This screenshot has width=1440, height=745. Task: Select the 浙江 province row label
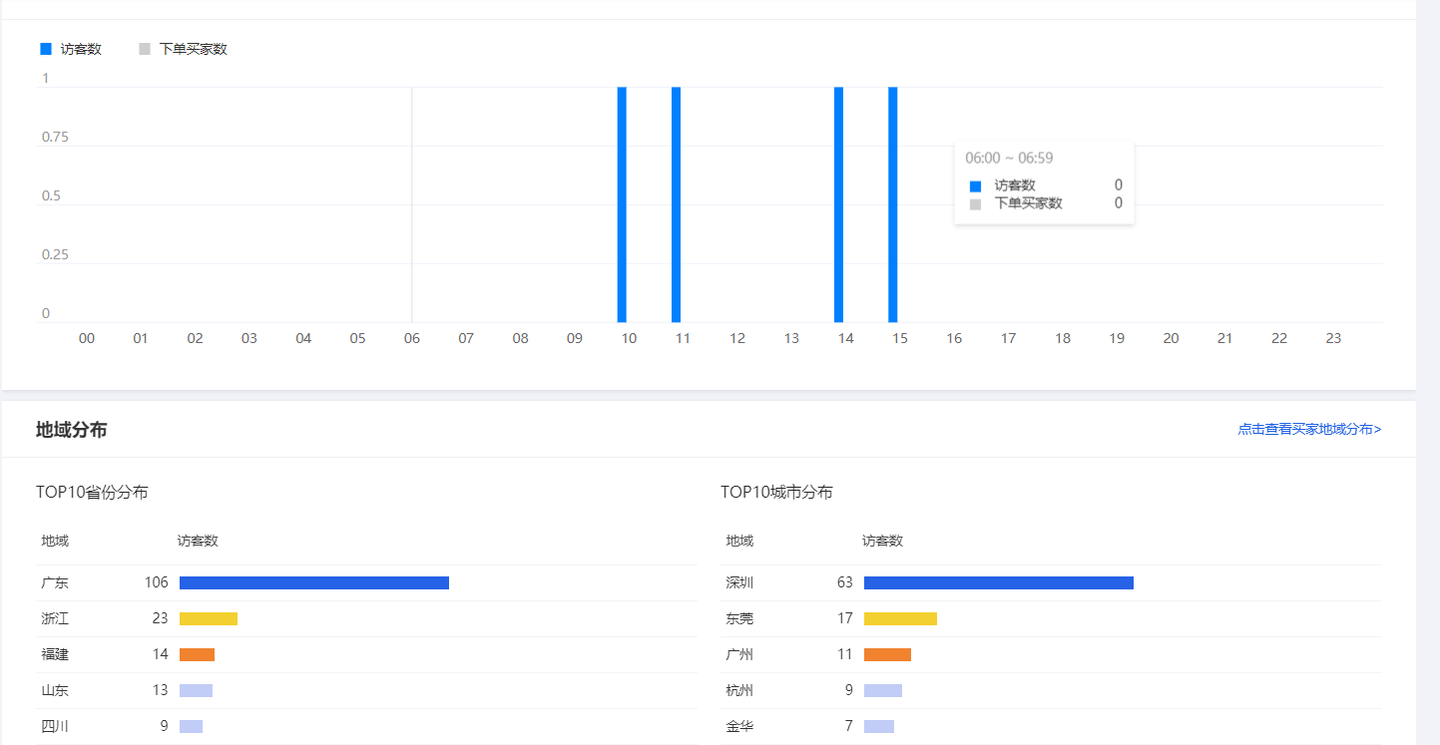55,619
